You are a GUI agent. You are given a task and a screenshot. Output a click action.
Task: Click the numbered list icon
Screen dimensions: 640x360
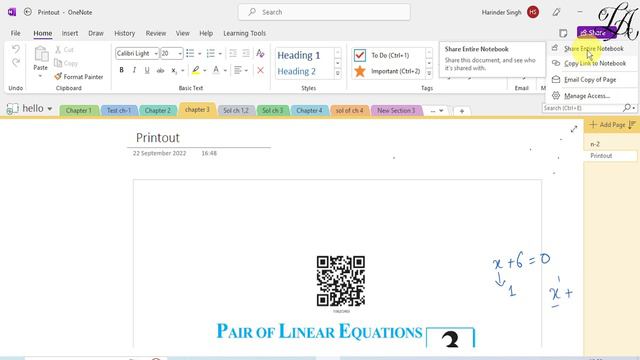click(x=211, y=53)
